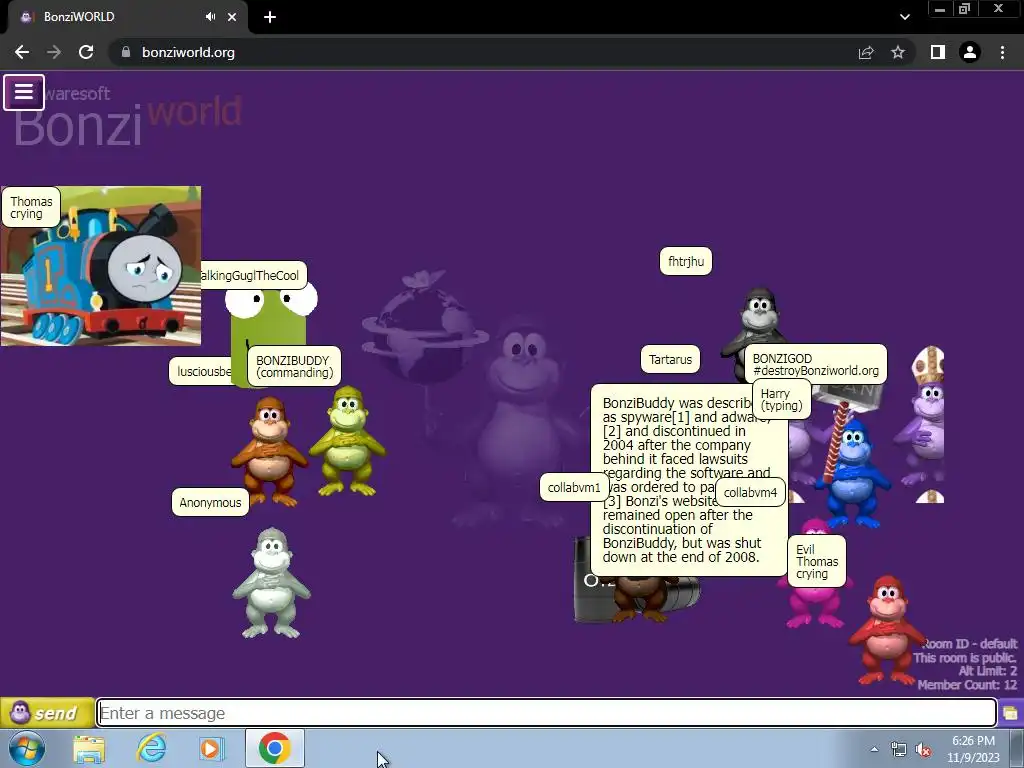Click the Chrome taskbar icon
The width and height of the screenshot is (1024, 768).
pos(274,748)
